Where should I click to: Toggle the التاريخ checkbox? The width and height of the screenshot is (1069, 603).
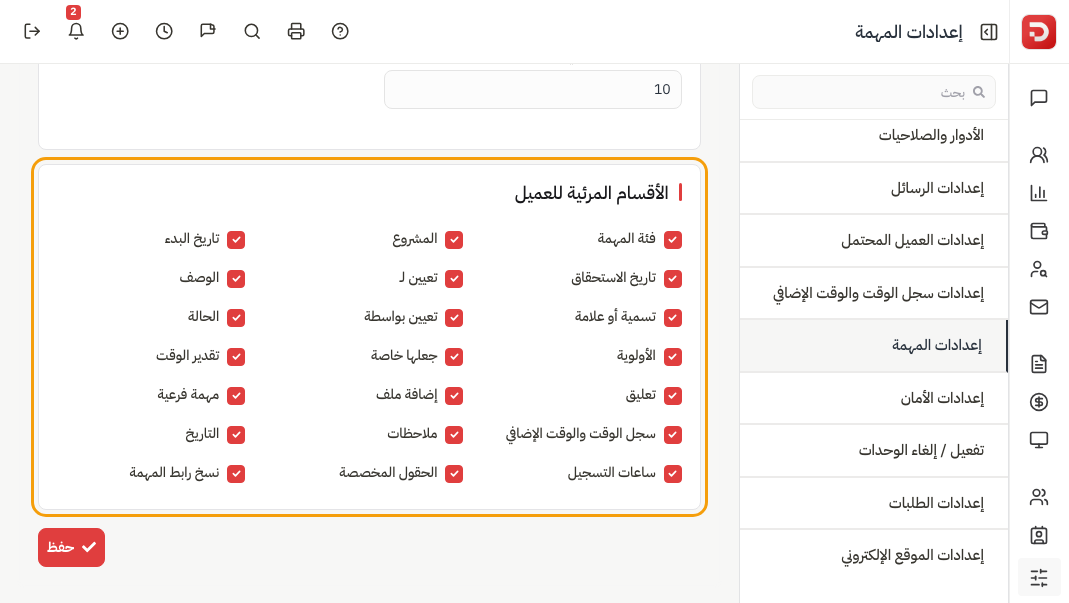236,435
